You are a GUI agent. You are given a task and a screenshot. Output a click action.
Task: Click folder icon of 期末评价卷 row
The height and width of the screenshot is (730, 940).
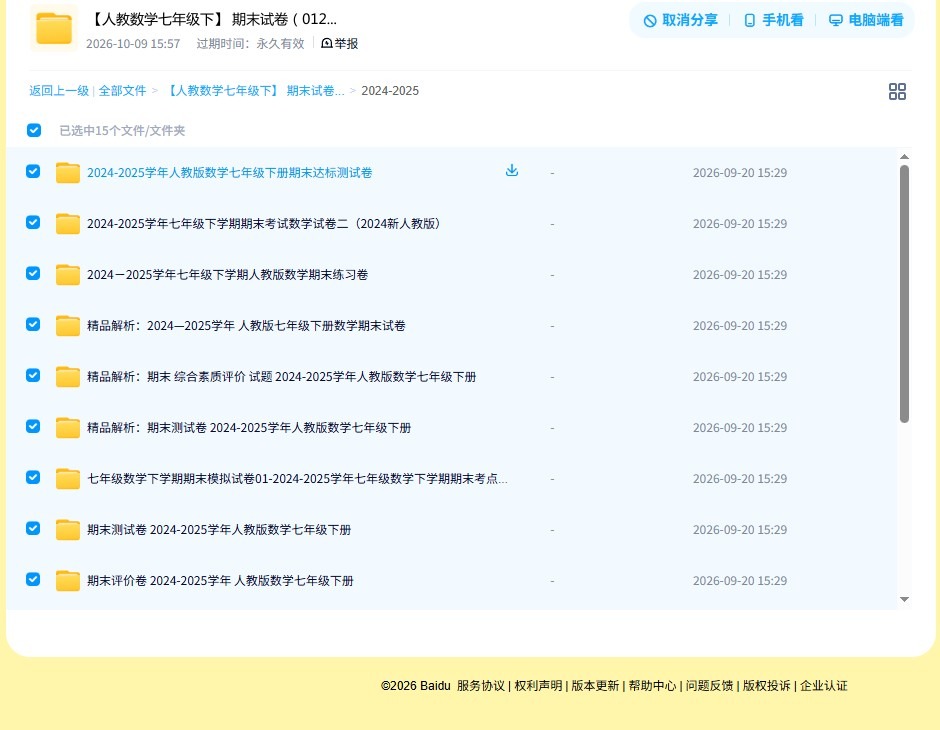(x=68, y=580)
